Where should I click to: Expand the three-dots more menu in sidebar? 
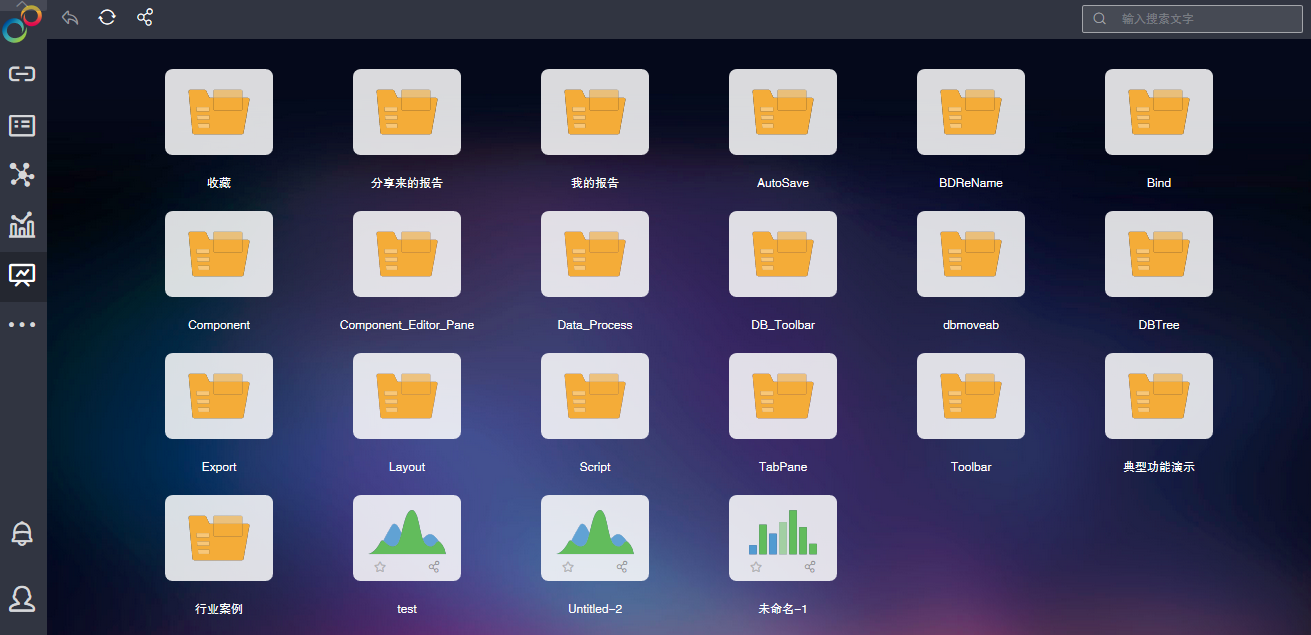point(22,325)
